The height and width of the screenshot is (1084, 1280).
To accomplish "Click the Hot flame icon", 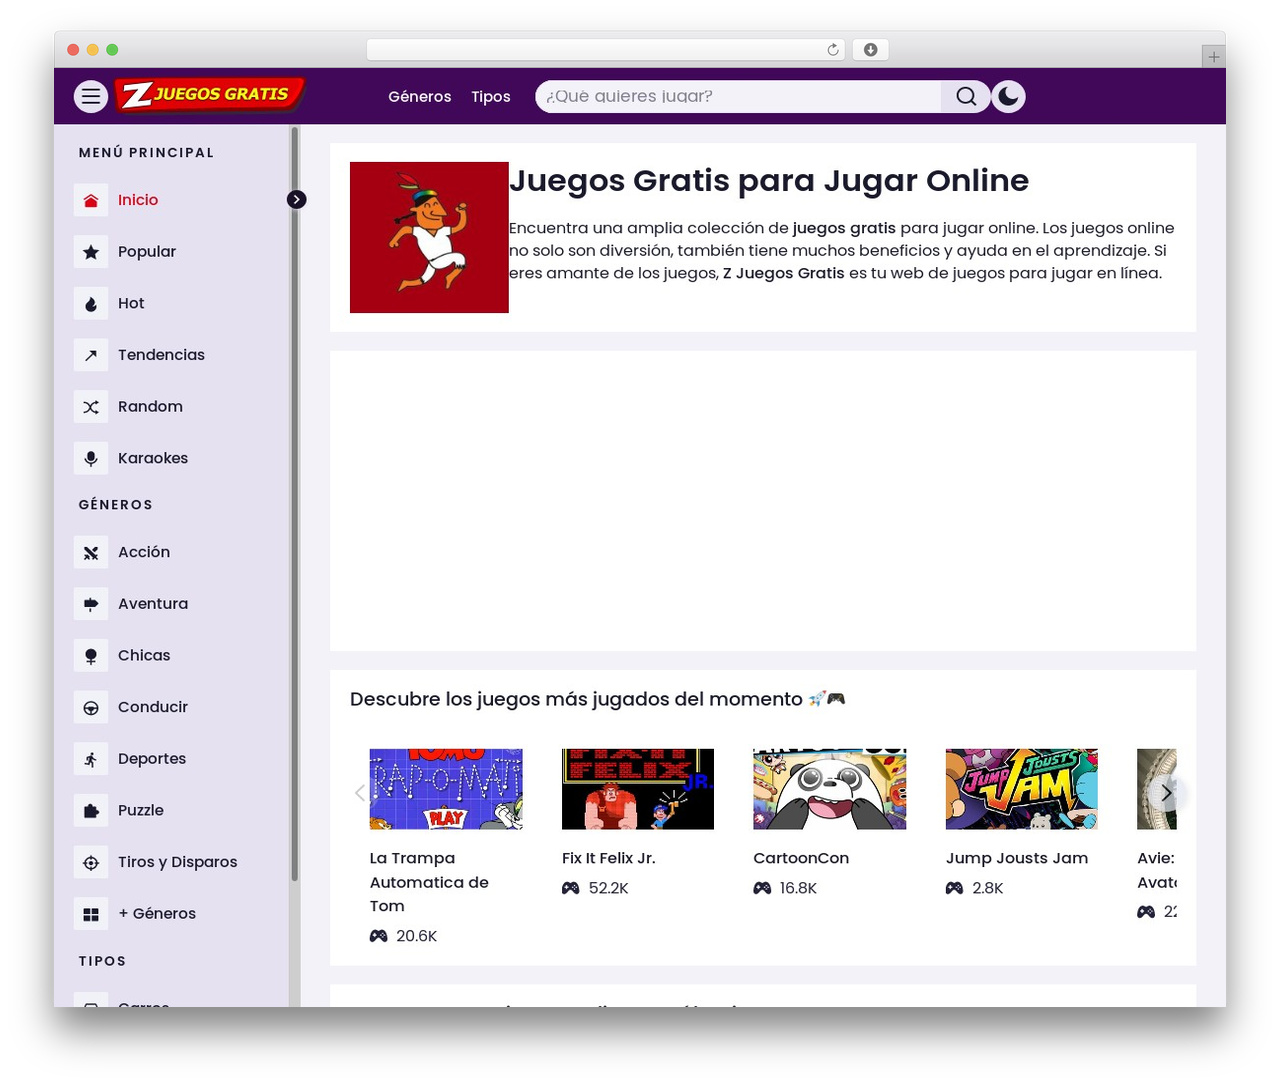I will pyautogui.click(x=91, y=304).
